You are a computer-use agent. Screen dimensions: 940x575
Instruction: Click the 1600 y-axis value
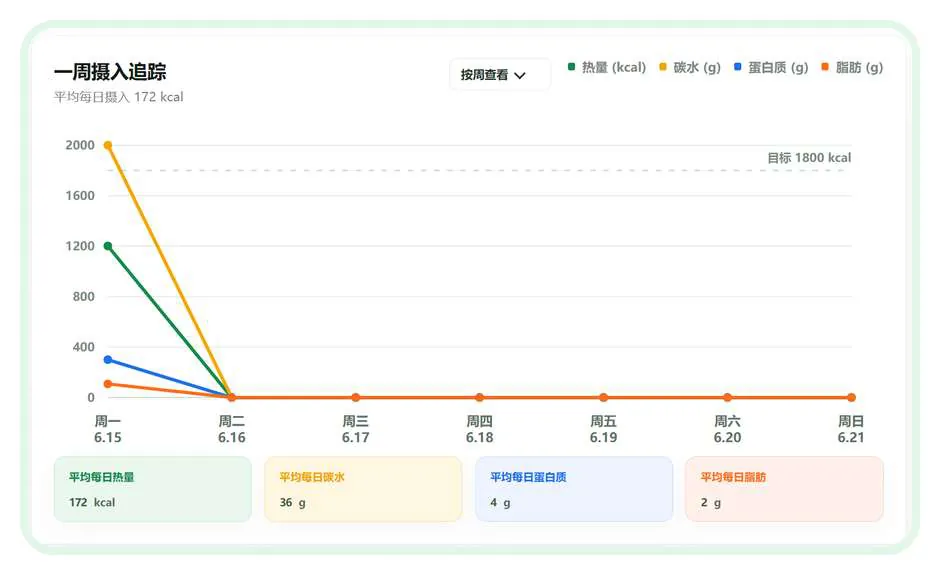tap(80, 195)
